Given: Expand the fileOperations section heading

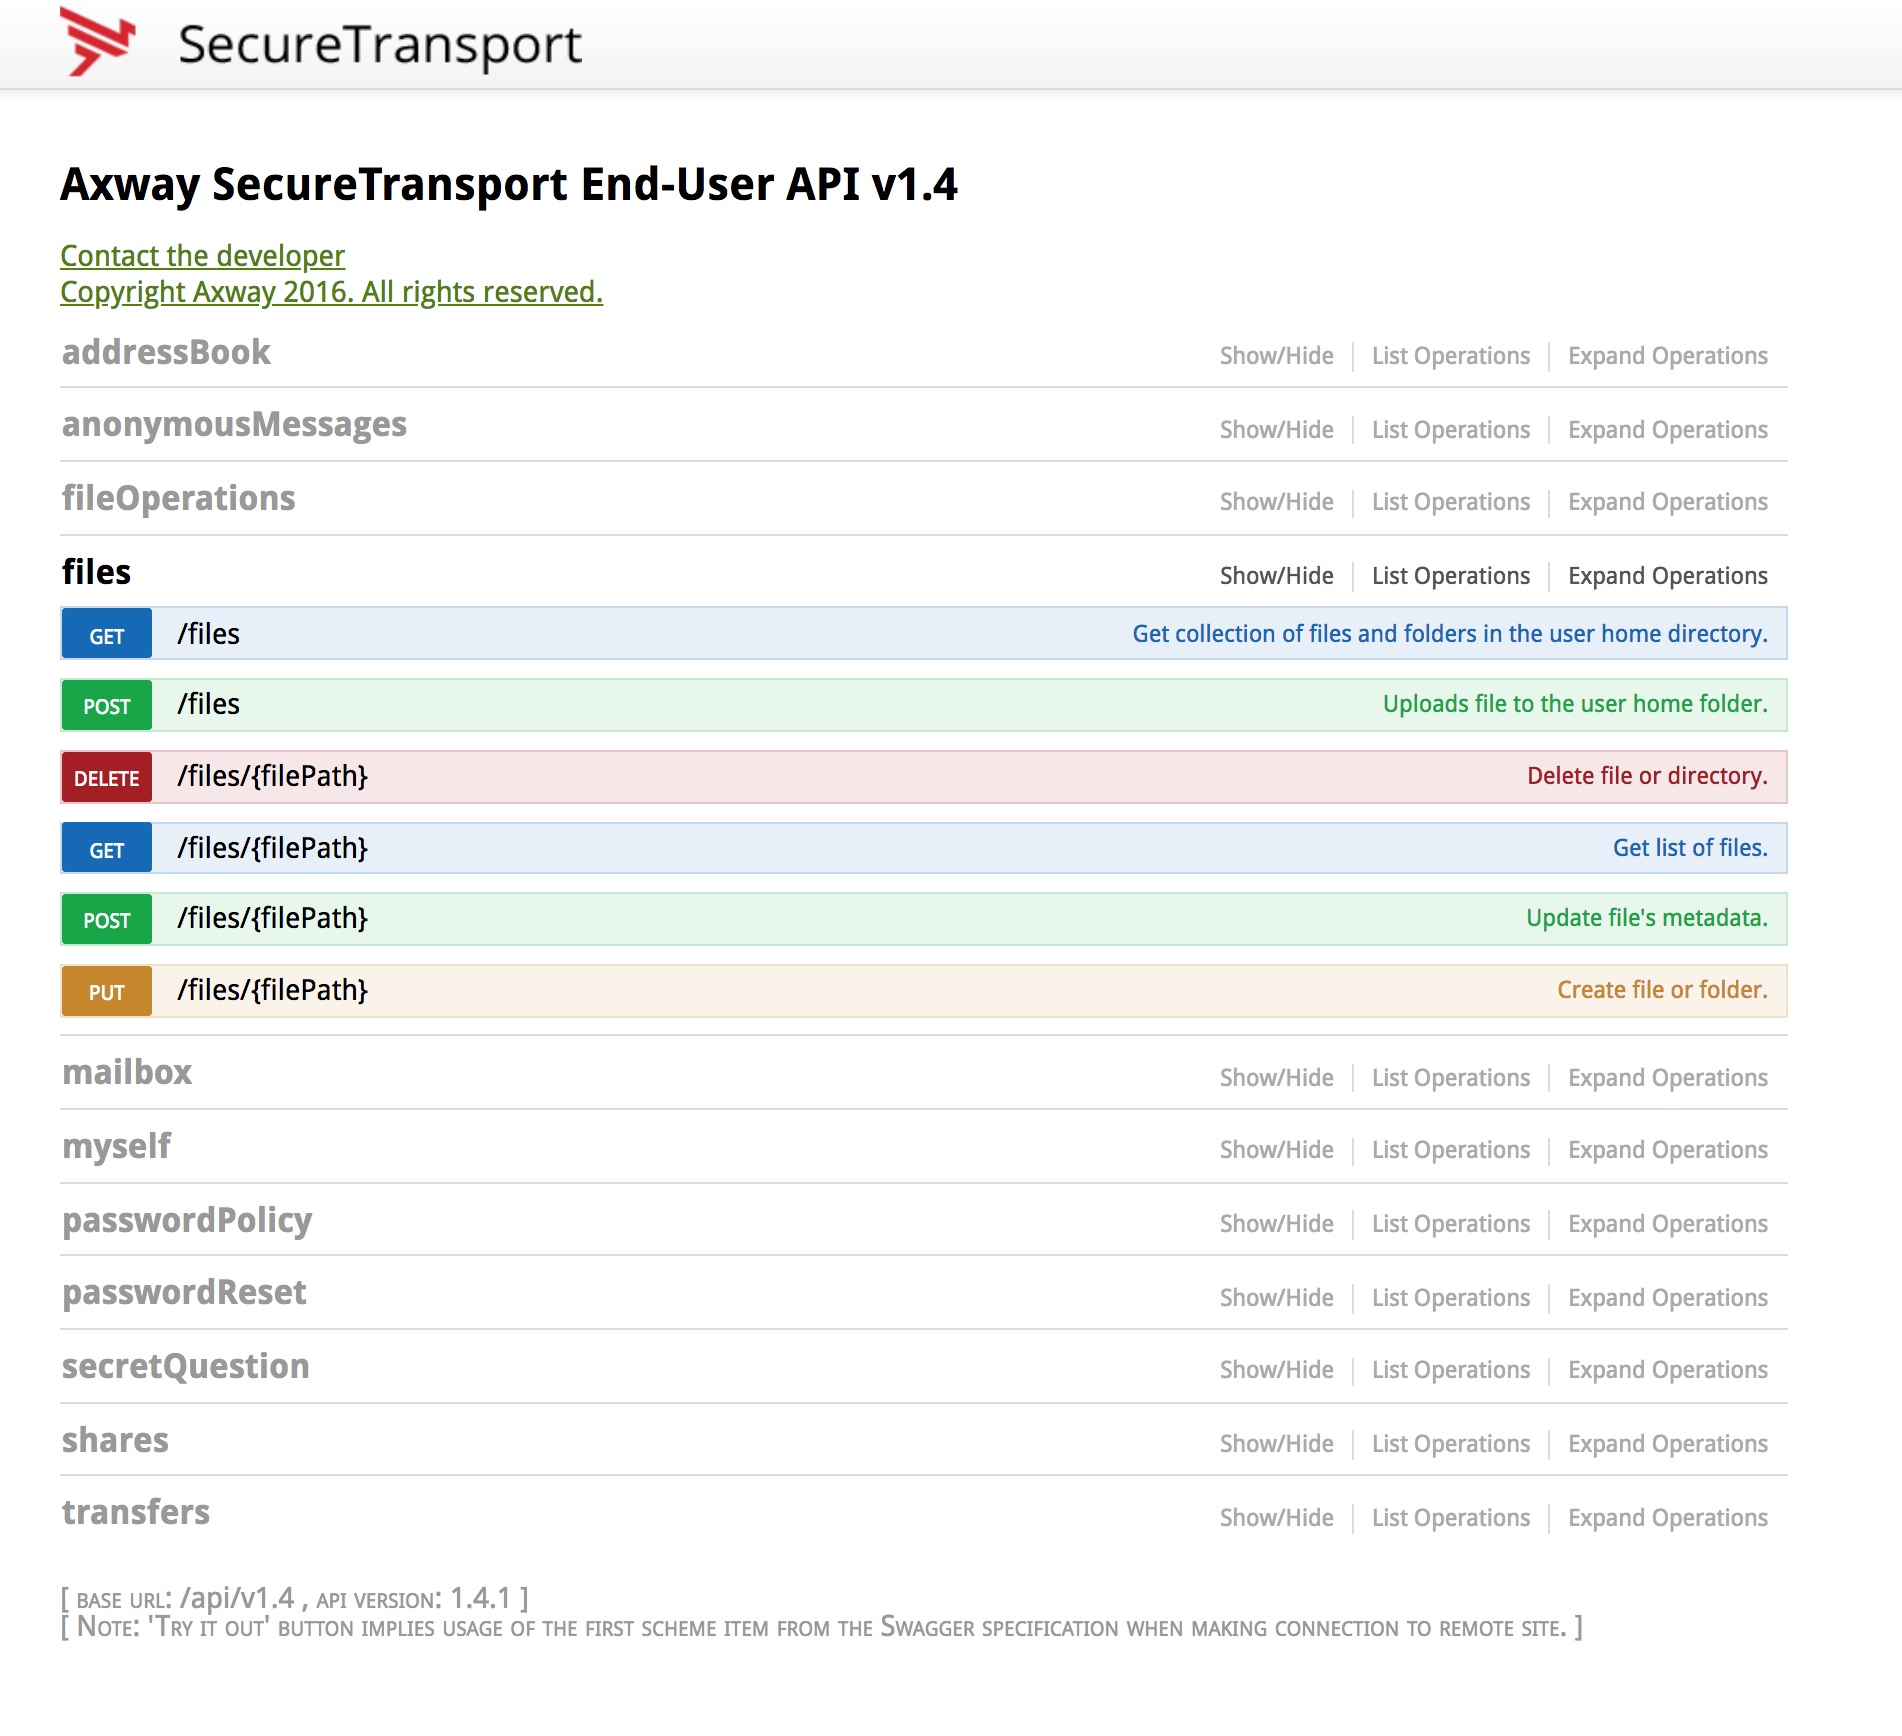Looking at the screenshot, I should [178, 498].
